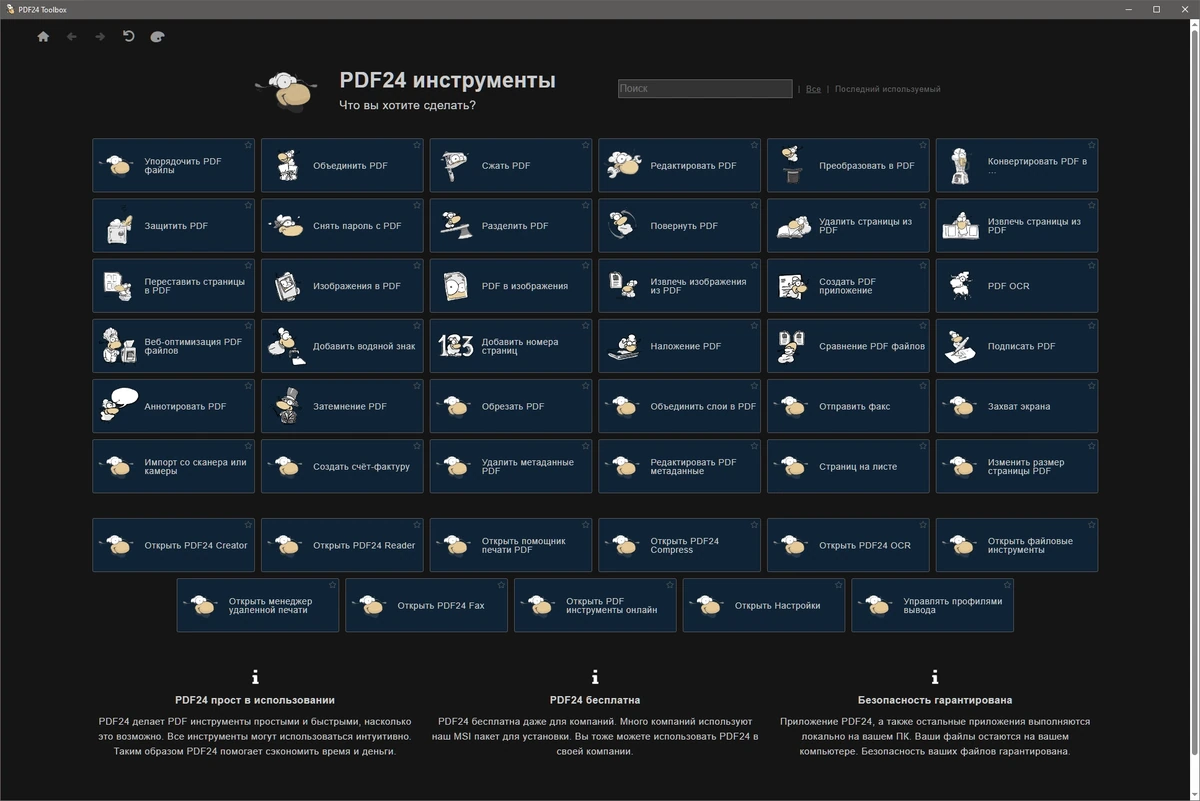
Task: Click the forward arrow navigation icon
Action: click(100, 37)
